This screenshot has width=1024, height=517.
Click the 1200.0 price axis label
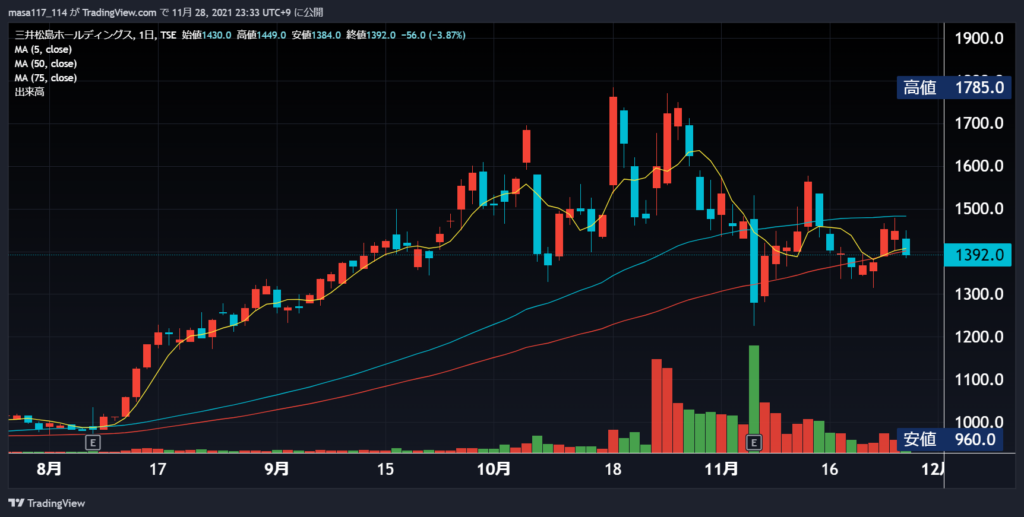[979, 337]
